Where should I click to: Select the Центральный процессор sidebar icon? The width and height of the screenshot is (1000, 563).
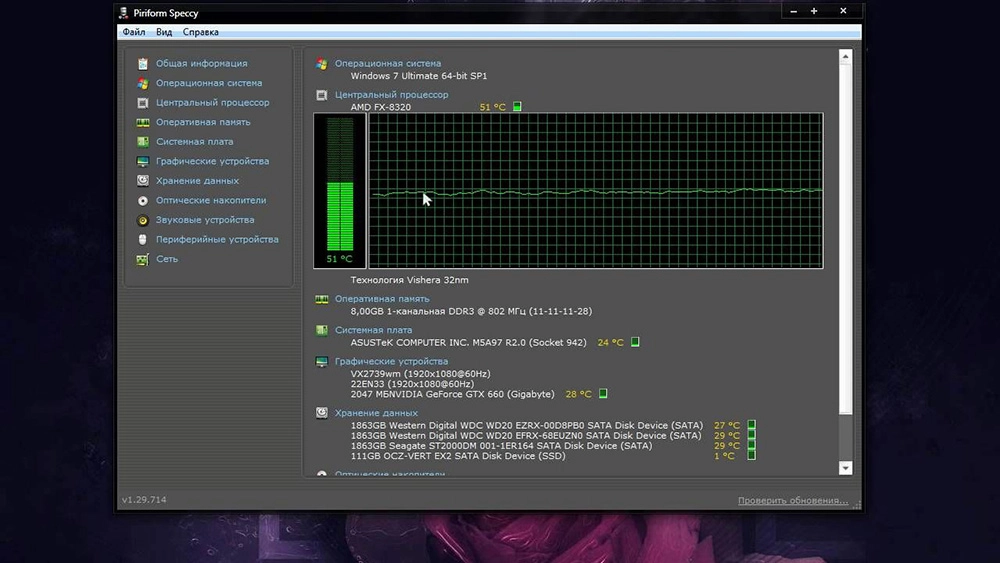[143, 103]
